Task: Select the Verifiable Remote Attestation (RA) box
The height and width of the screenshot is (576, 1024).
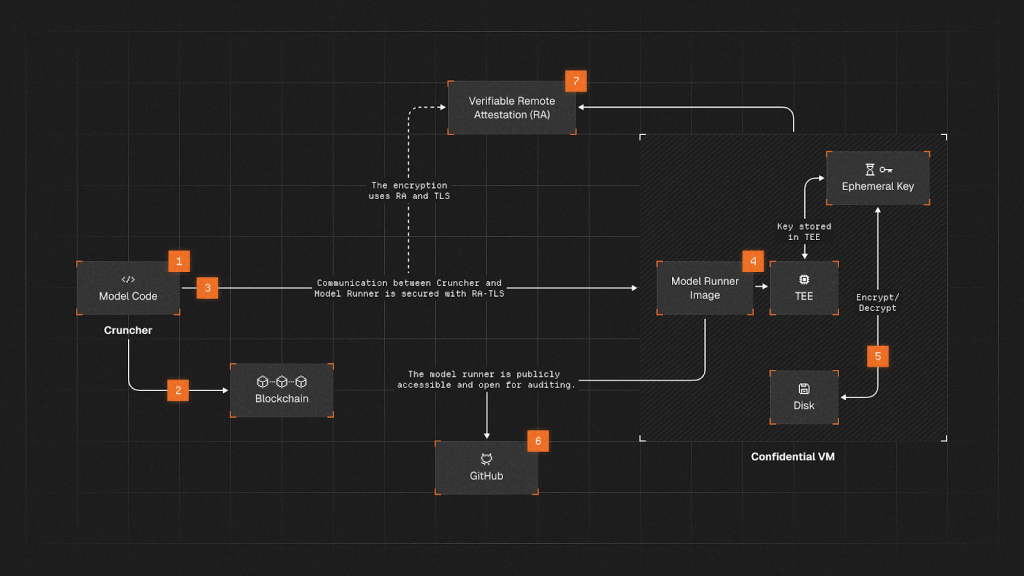Action: [512, 108]
